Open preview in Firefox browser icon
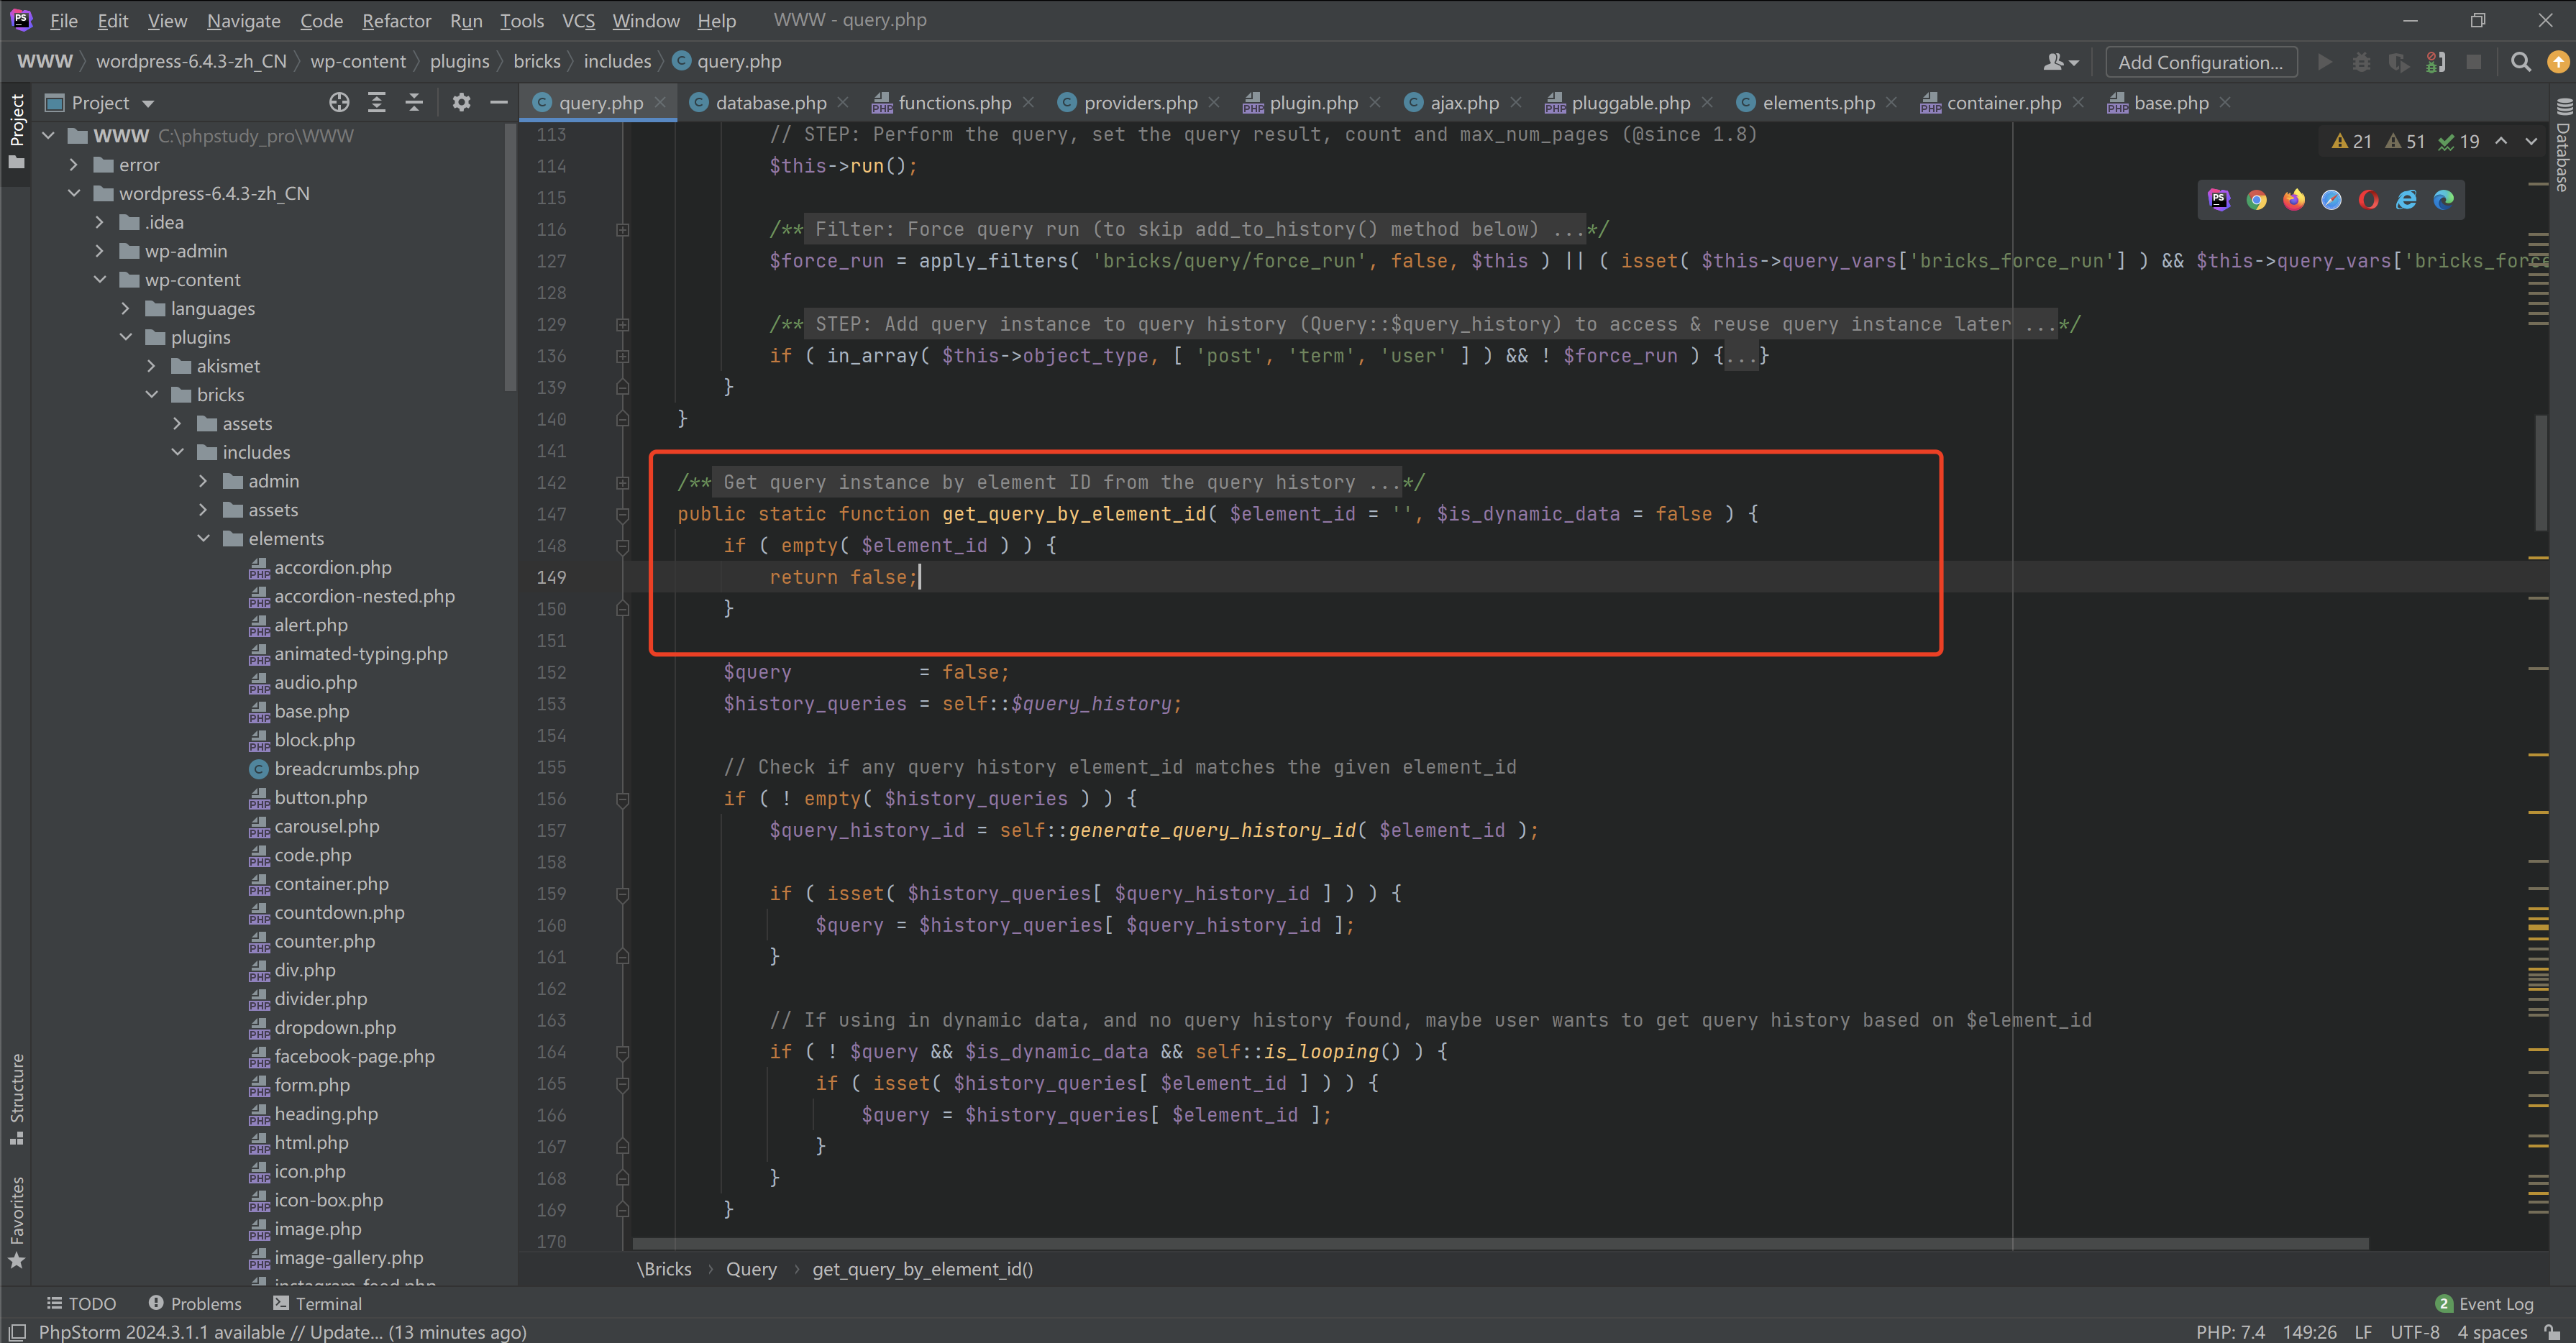This screenshot has height=1343, width=2576. coord(2294,200)
